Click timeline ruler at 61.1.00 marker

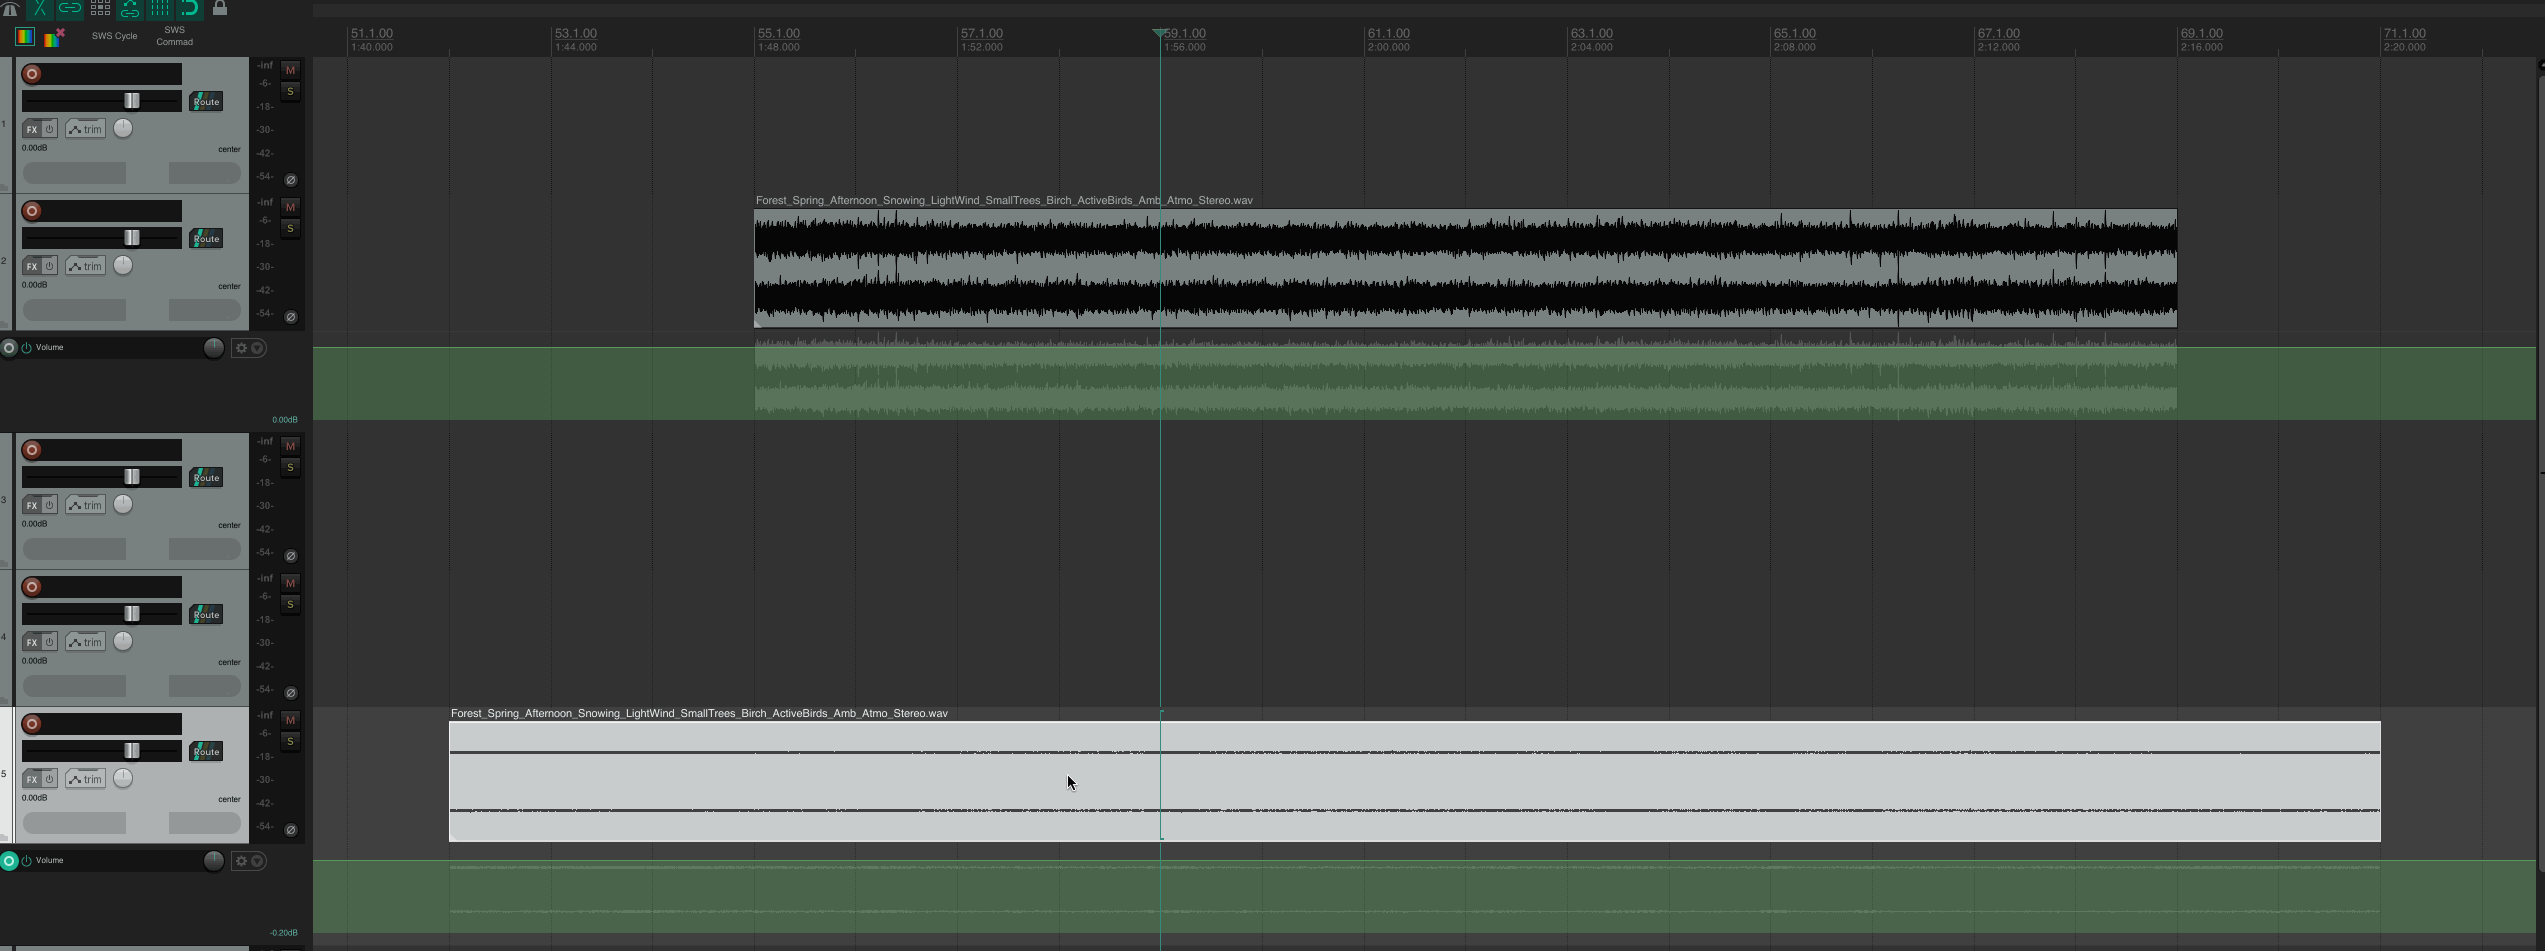point(1388,34)
